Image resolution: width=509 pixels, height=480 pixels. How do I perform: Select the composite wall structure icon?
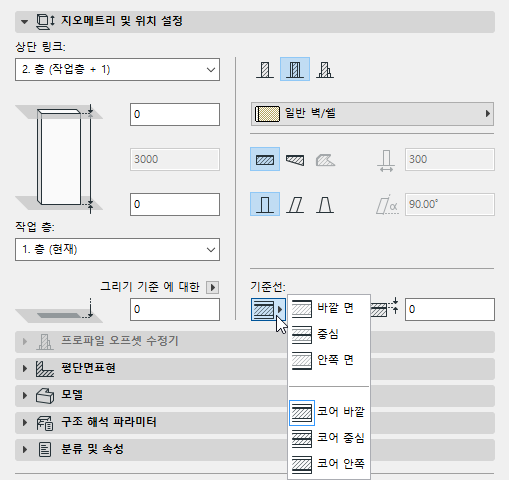pos(295,69)
